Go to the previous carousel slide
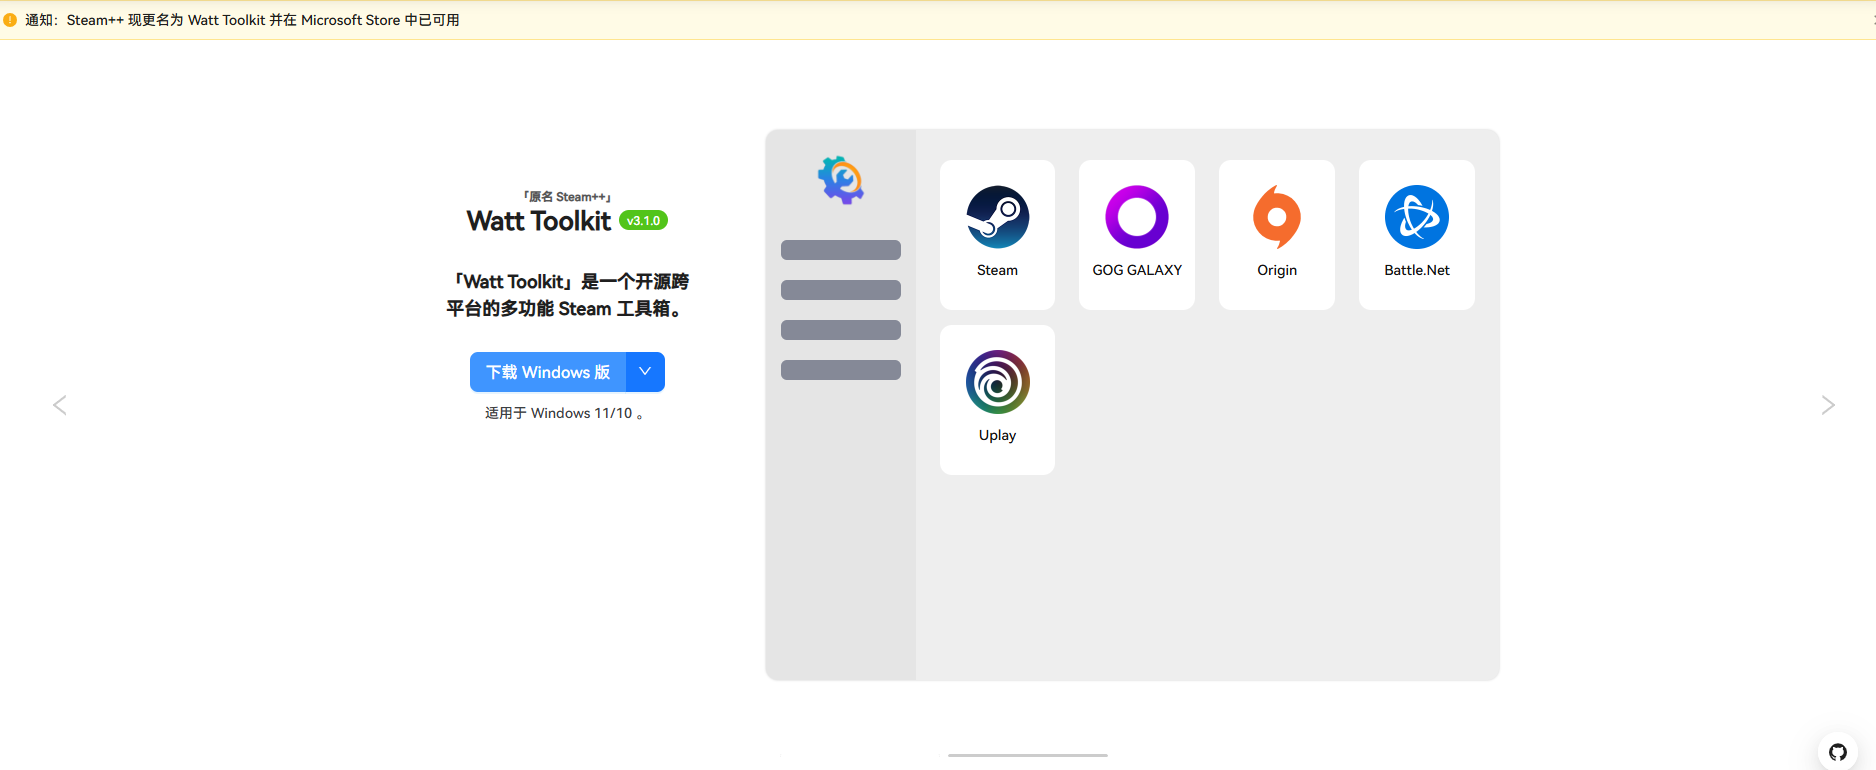The image size is (1876, 770). click(x=60, y=405)
